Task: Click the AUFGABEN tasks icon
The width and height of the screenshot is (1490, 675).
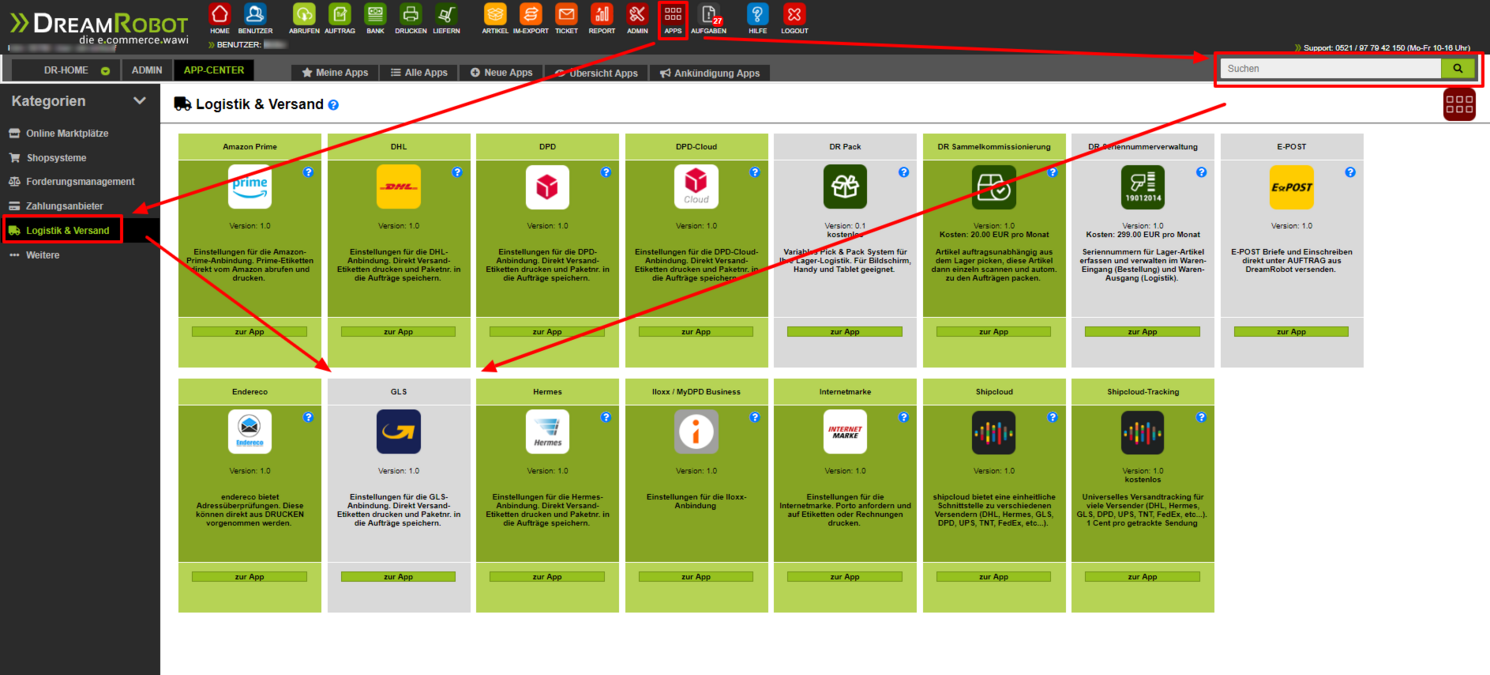Action: pos(708,14)
